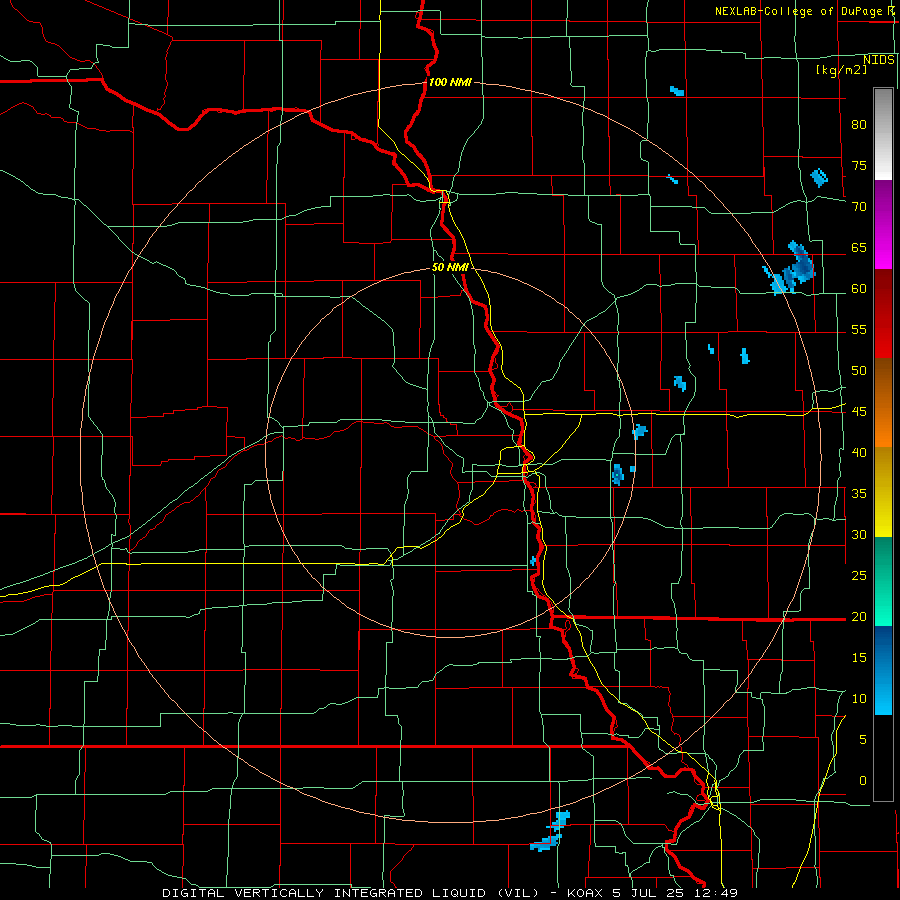900x900 pixels.
Task: Click the "20" value on color scale
Action: click(x=859, y=617)
